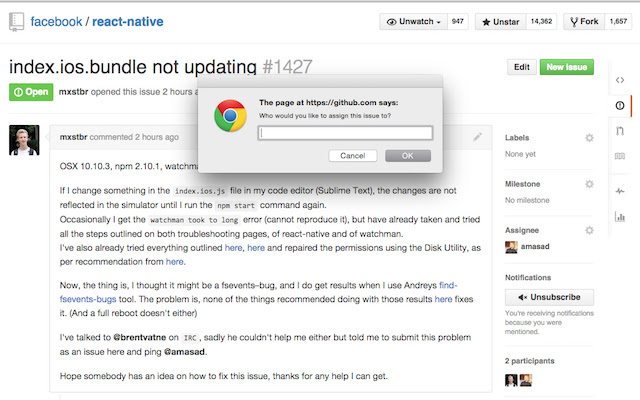Click mxstbr in the comment header
The width and height of the screenshot is (640, 400).
(73, 137)
